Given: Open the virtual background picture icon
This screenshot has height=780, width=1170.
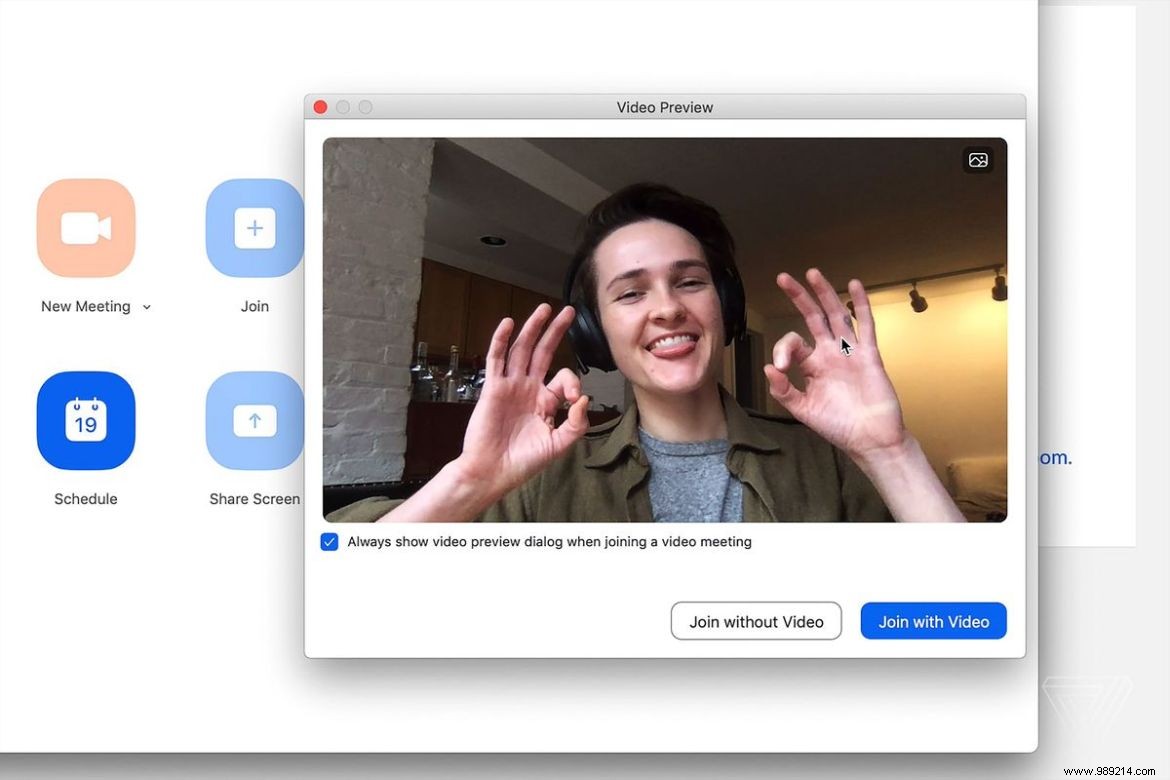Looking at the screenshot, I should [977, 159].
